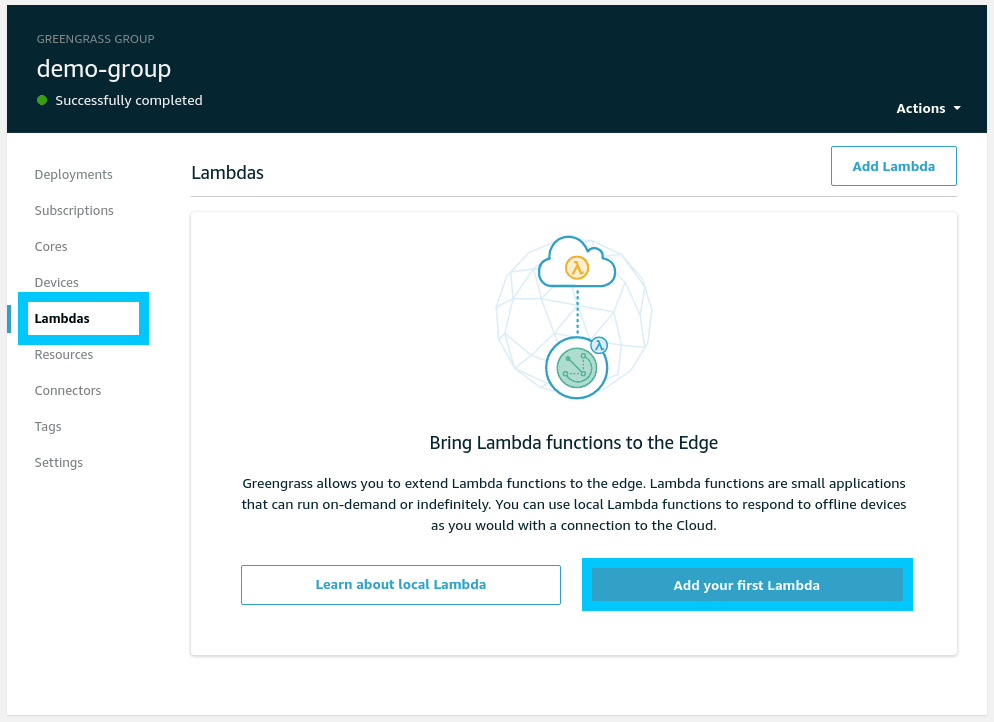
Task: Select Cores in the sidebar
Action: click(51, 246)
